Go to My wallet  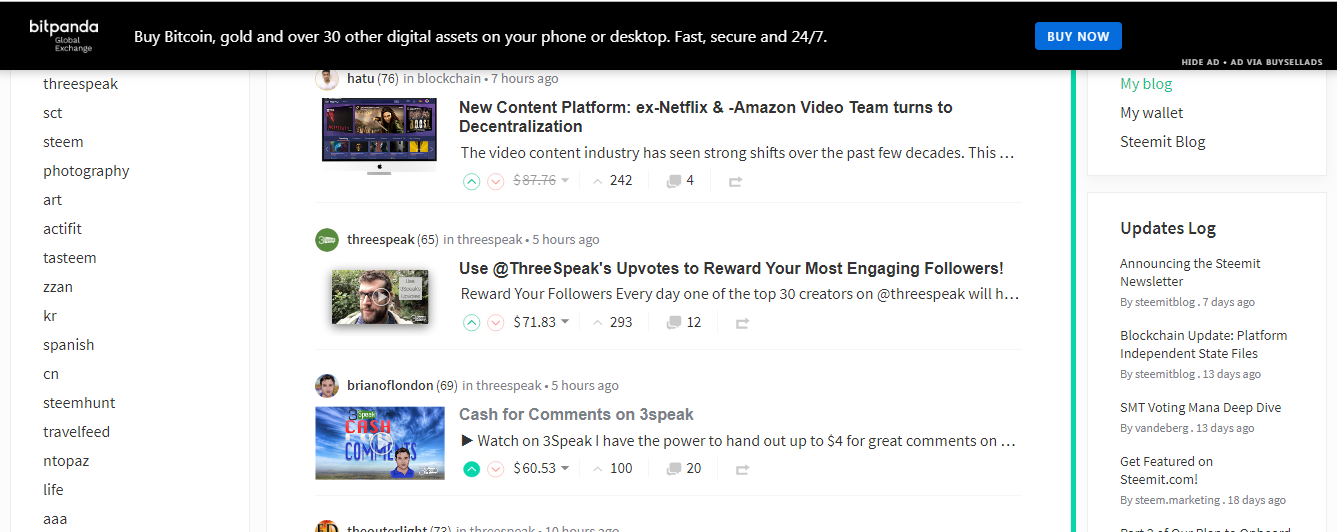[x=1152, y=113]
